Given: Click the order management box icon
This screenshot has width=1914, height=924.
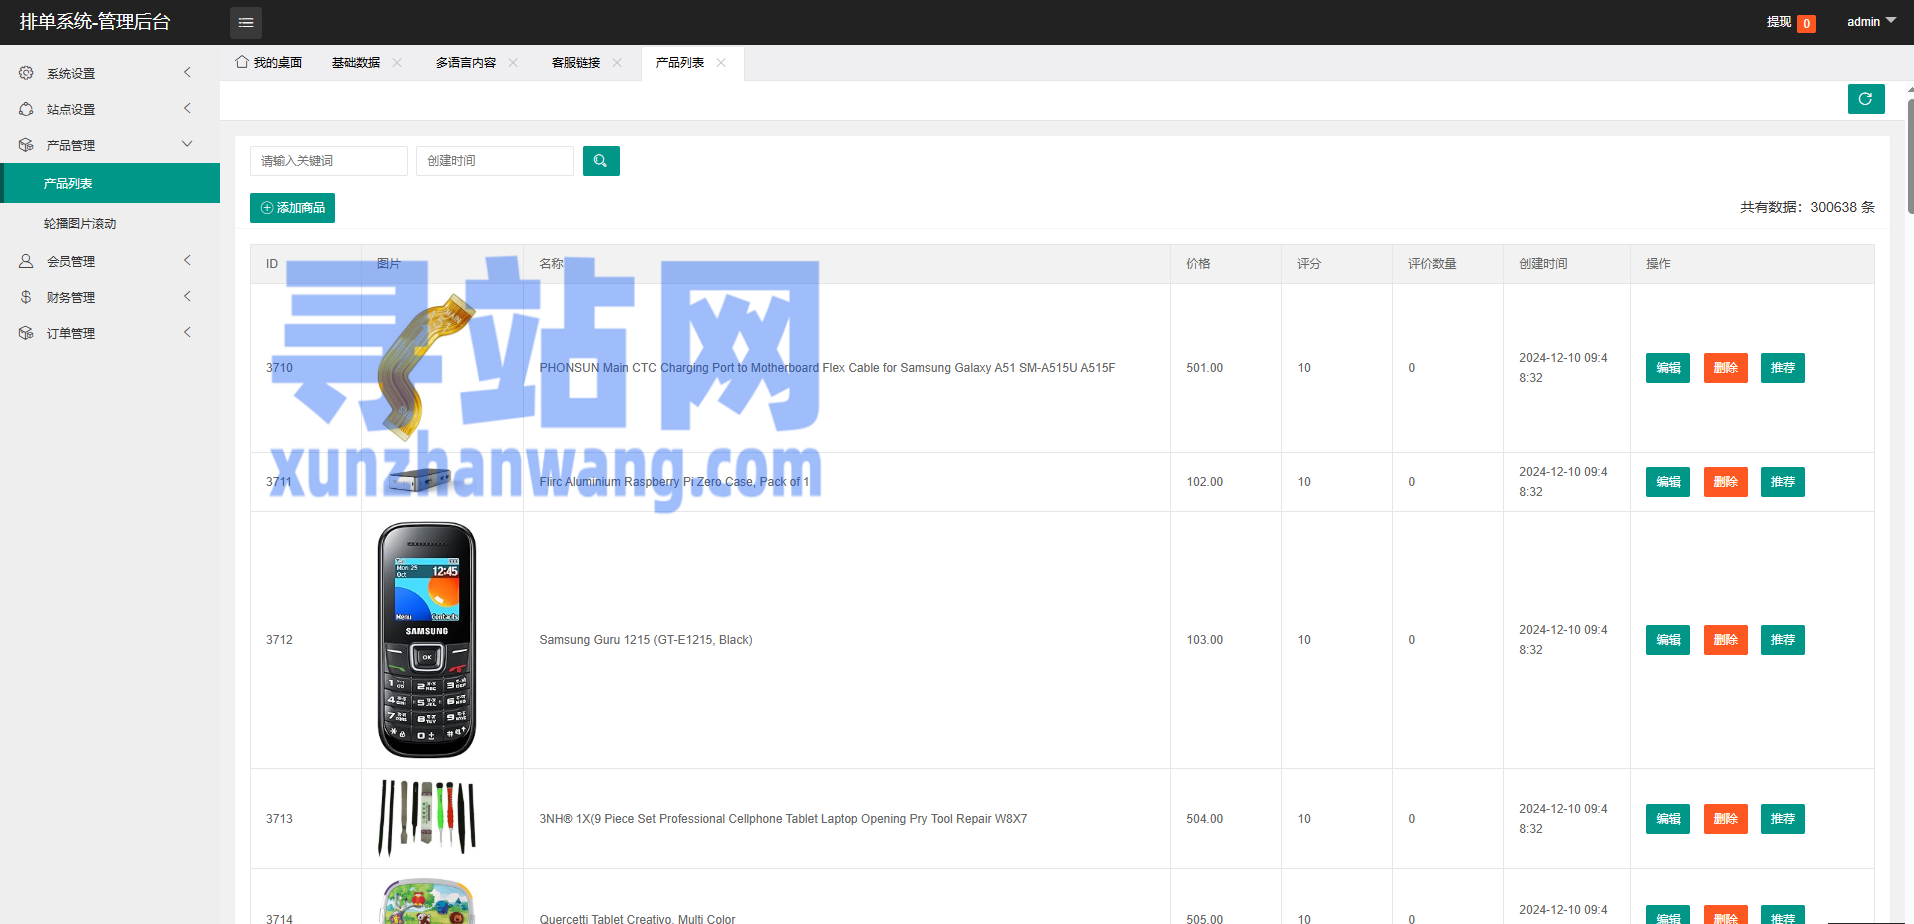Looking at the screenshot, I should pyautogui.click(x=26, y=333).
